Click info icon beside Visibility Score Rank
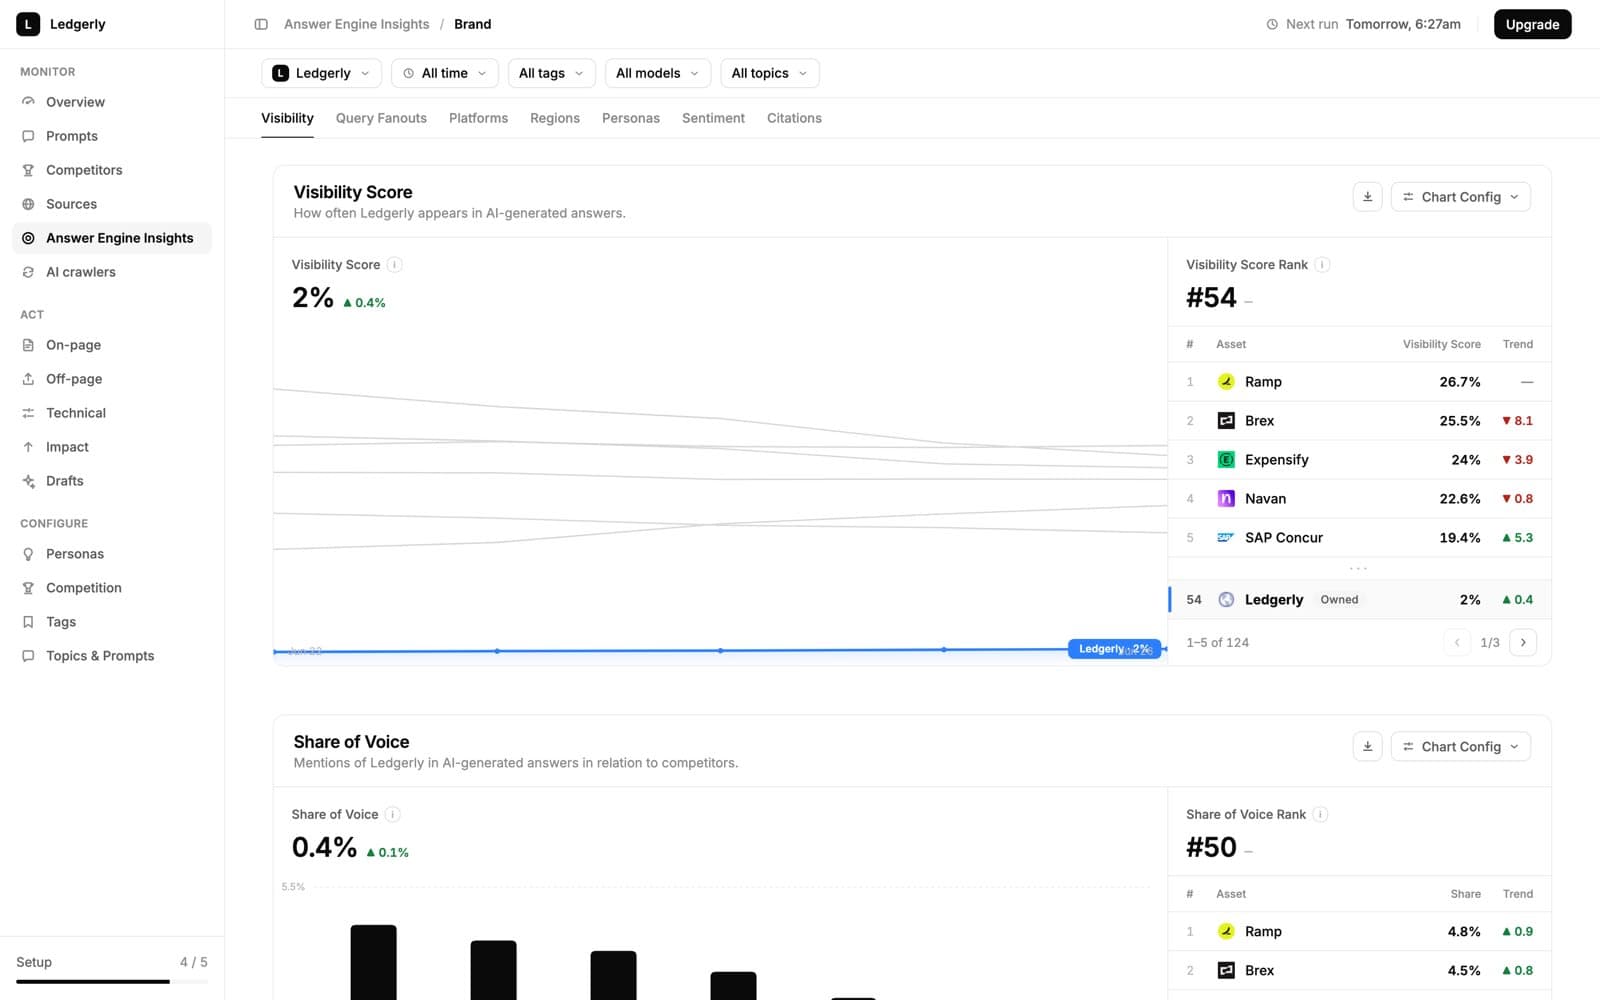Viewport: 1600px width, 1000px height. [x=1322, y=265]
